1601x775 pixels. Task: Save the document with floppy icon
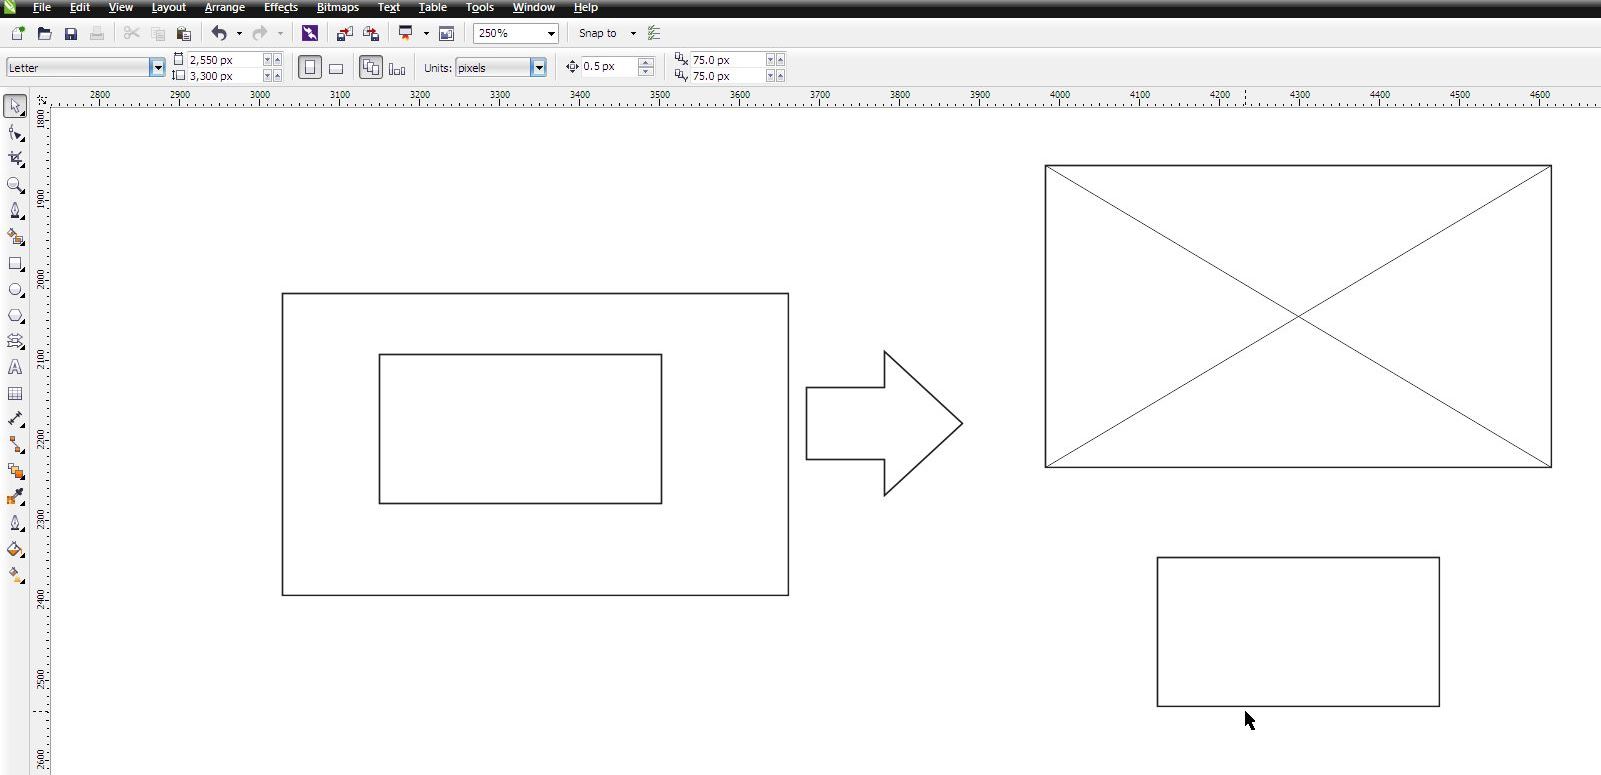coord(70,33)
